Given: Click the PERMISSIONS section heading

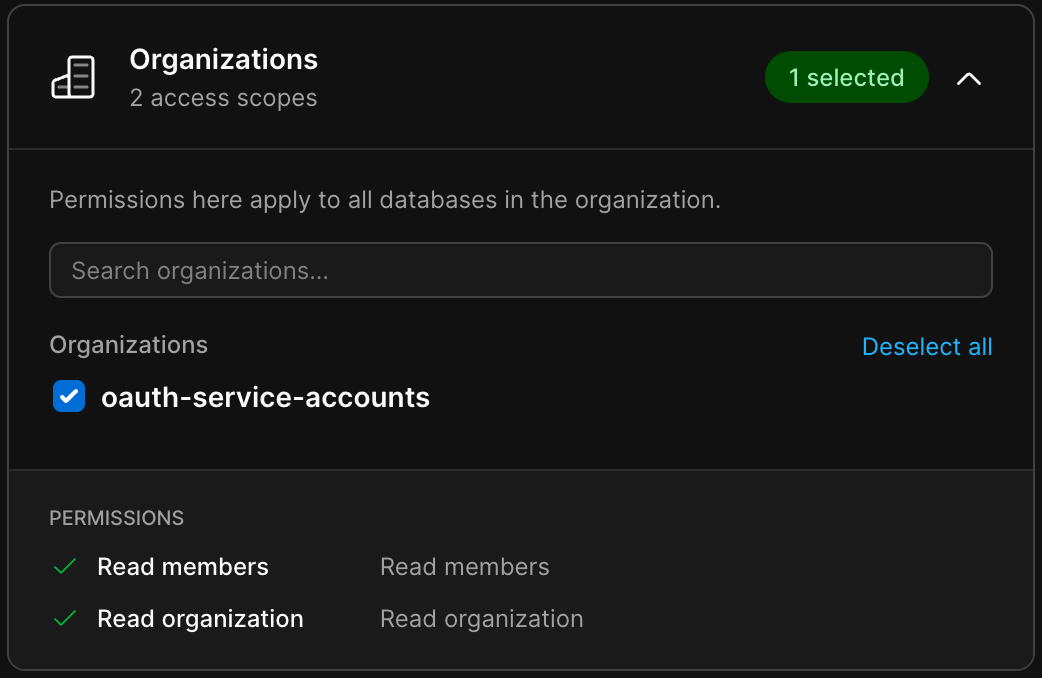Looking at the screenshot, I should click(x=116, y=518).
